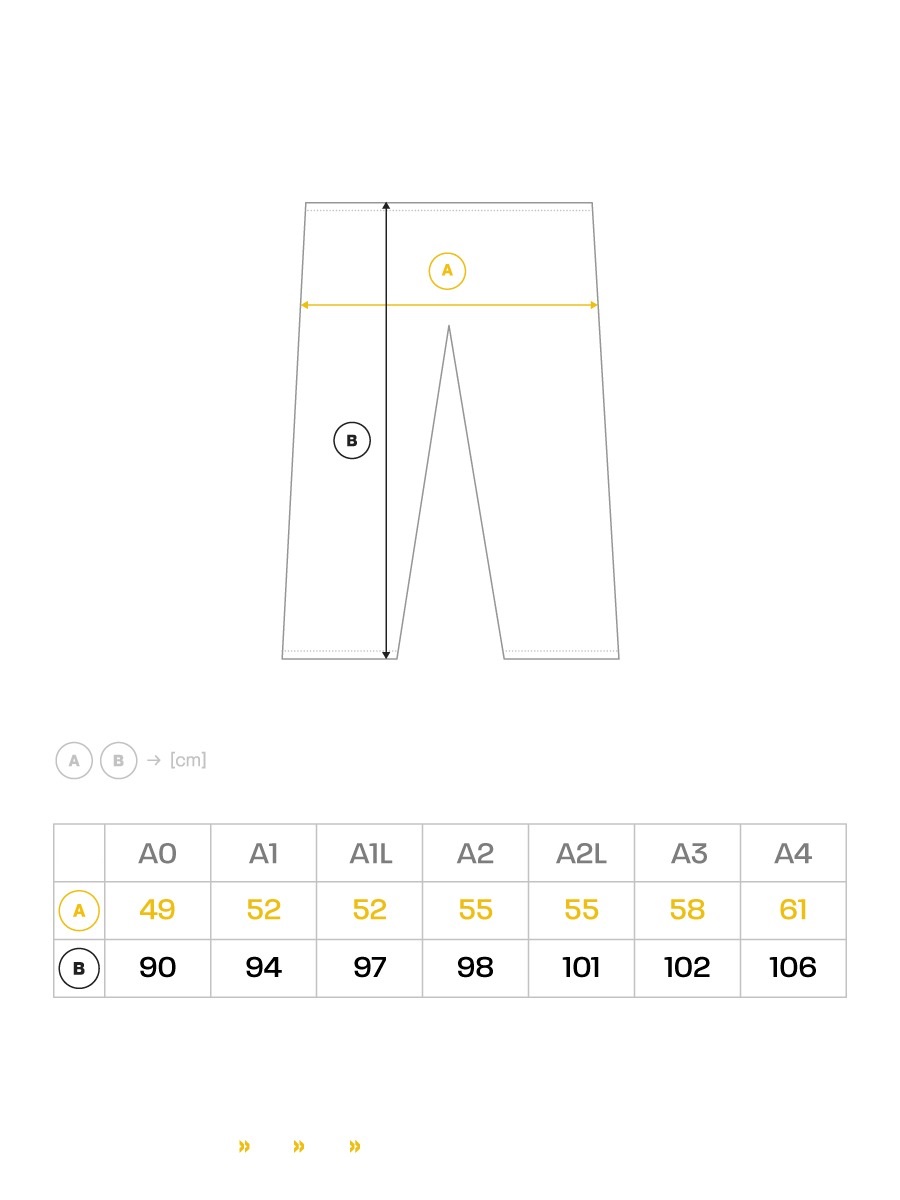Click the width value 49 for size A0
The width and height of the screenshot is (900, 1200).
tap(157, 910)
